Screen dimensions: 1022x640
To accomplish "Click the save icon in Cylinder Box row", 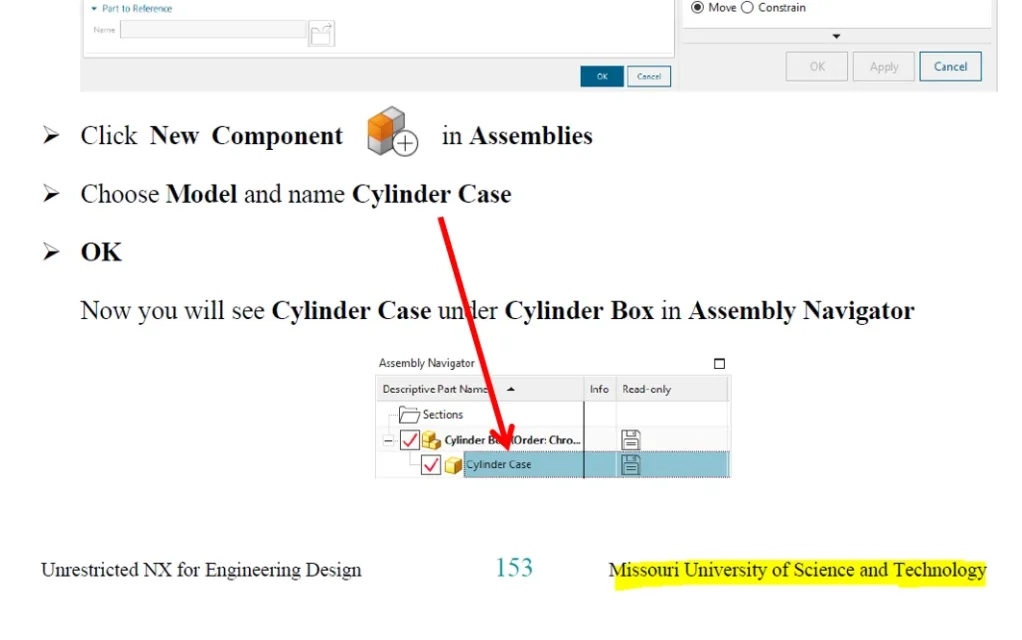I will point(630,440).
